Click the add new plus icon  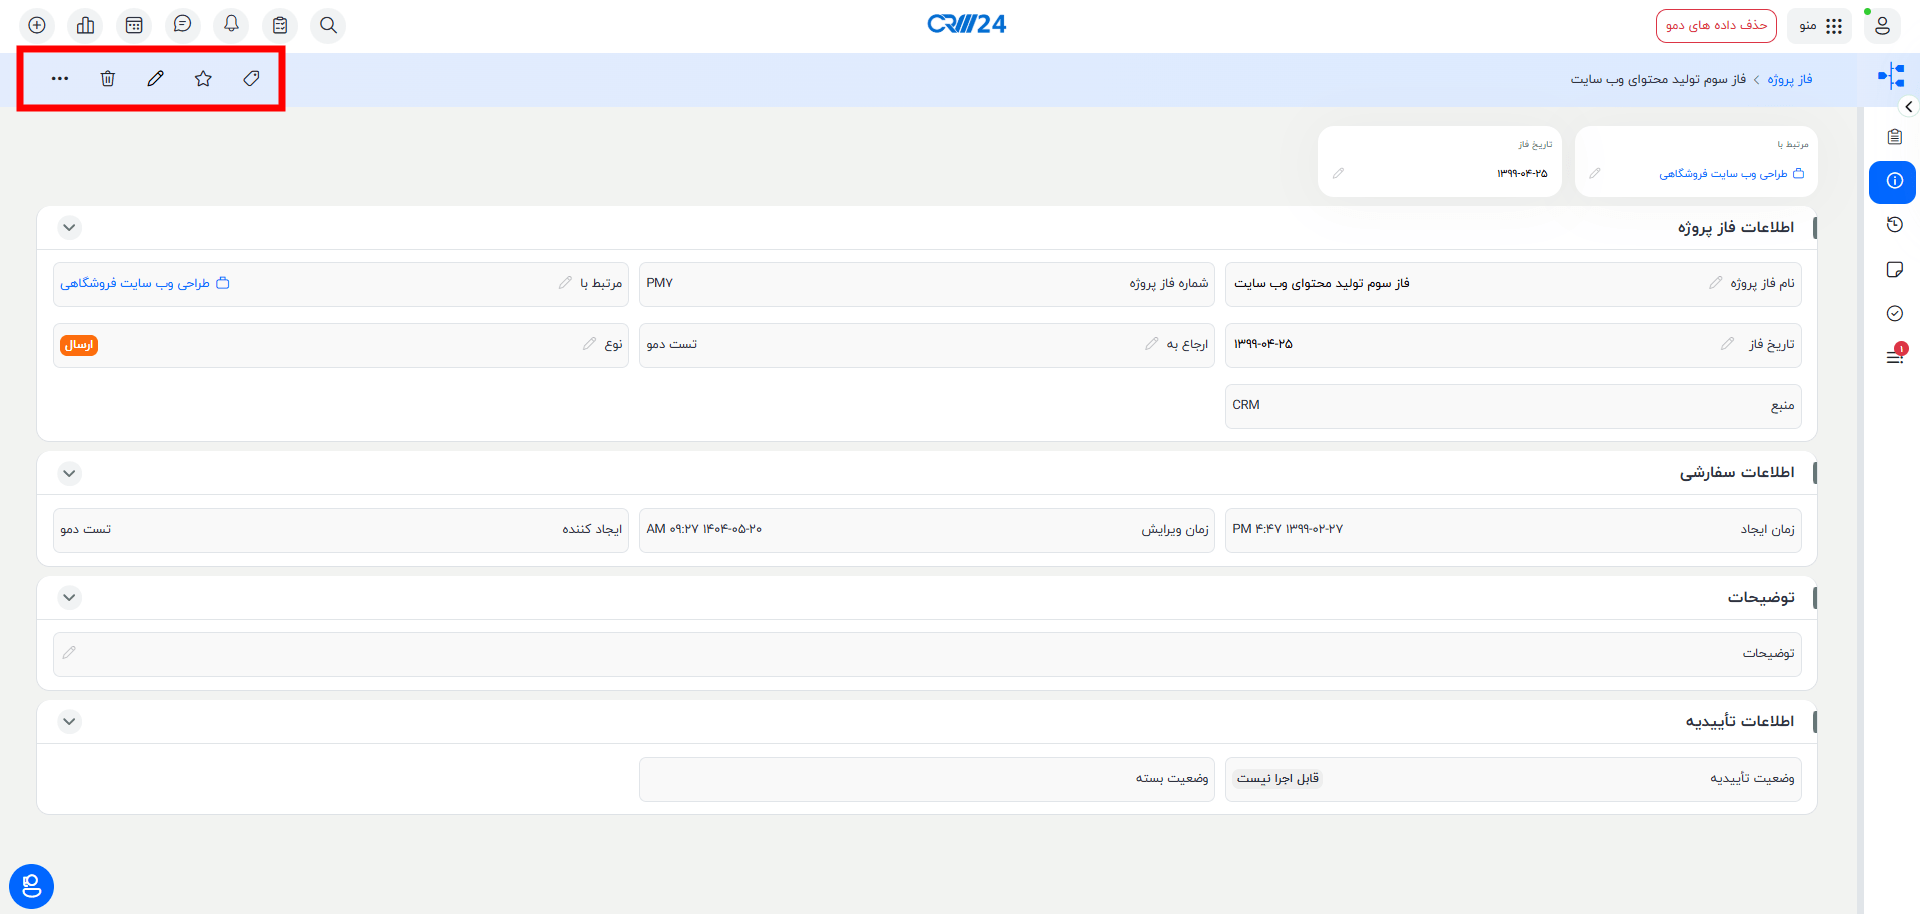tap(37, 25)
